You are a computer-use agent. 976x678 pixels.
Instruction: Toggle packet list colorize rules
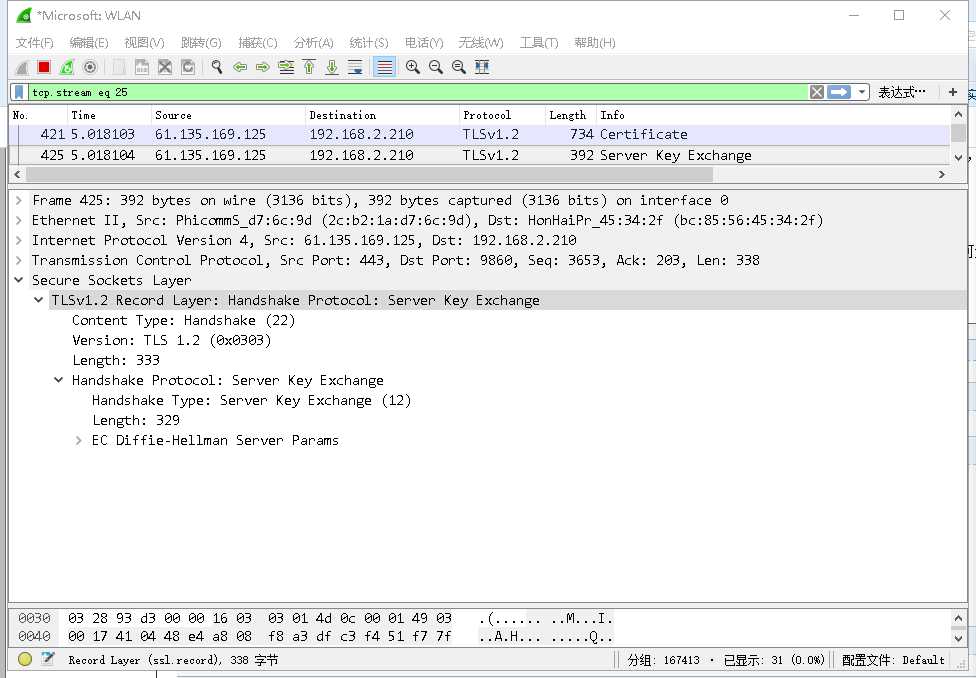tap(385, 67)
